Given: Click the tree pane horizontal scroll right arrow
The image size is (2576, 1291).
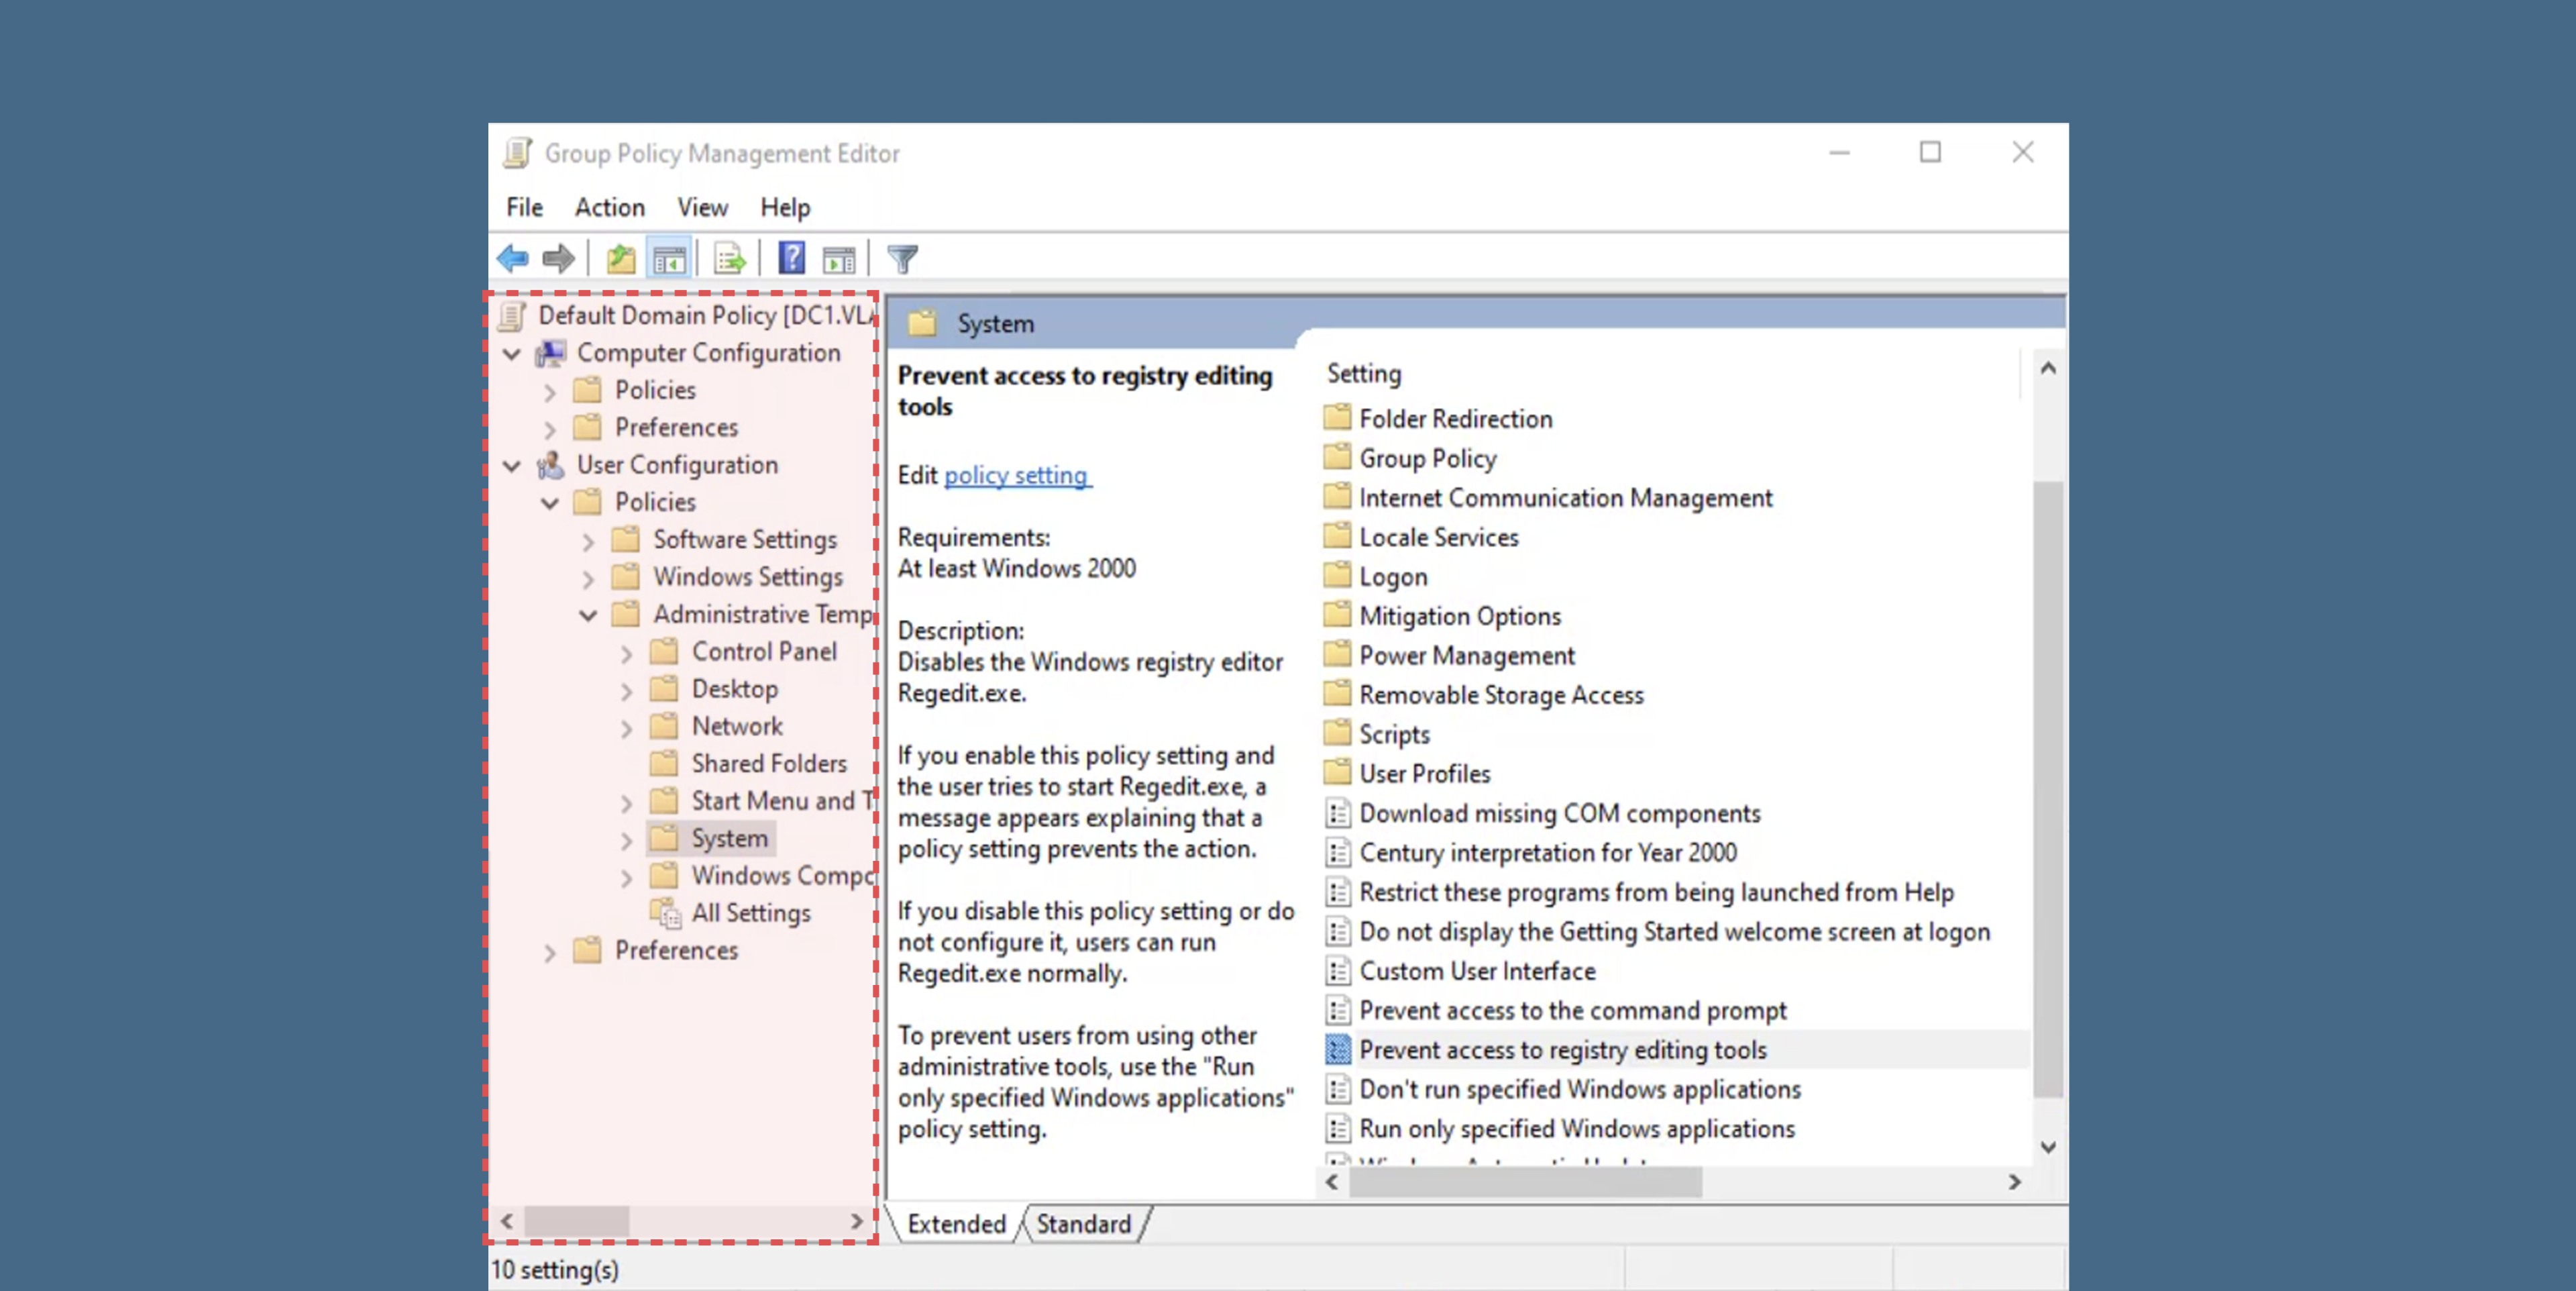Looking at the screenshot, I should pyautogui.click(x=856, y=1221).
